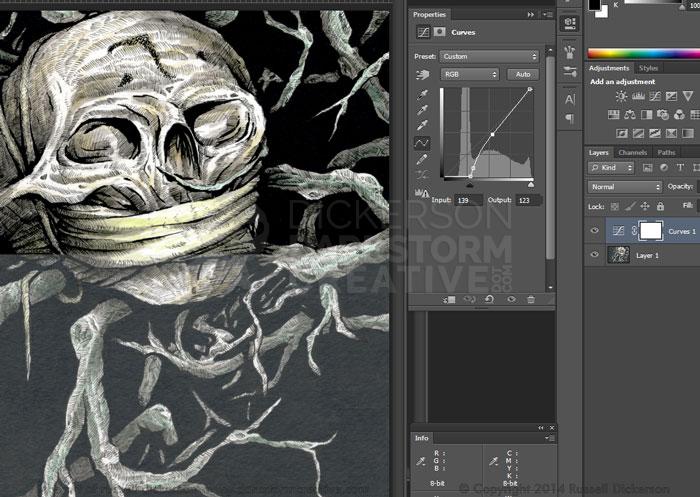Toggle the pixel layers filter
Image resolution: width=700 pixels, height=497 pixels.
pyautogui.click(x=647, y=167)
